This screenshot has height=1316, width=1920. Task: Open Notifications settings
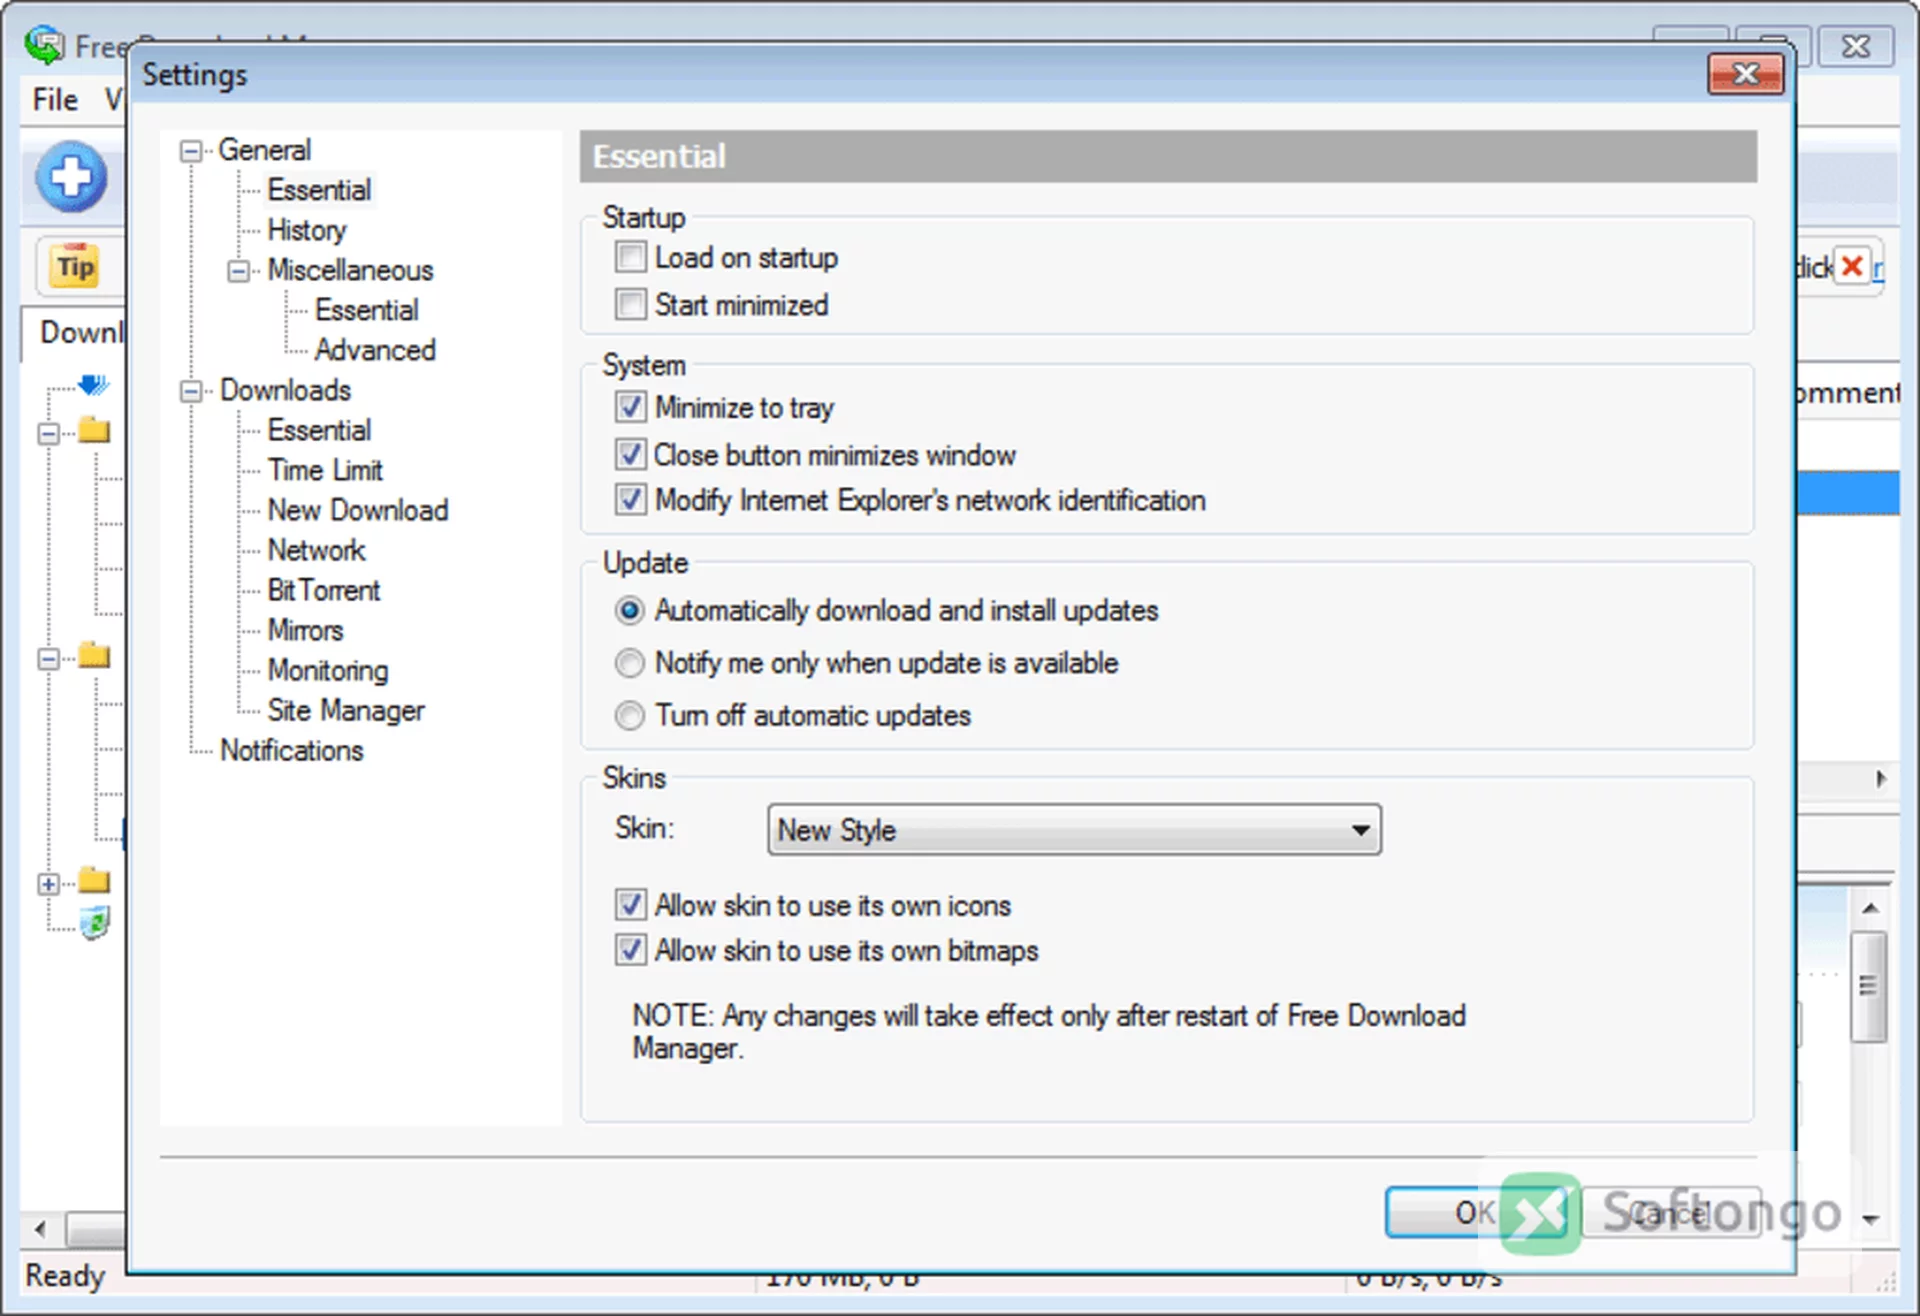pos(292,750)
